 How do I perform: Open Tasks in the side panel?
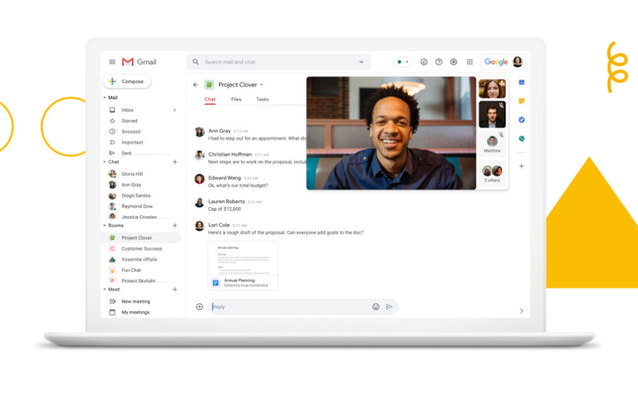[522, 120]
